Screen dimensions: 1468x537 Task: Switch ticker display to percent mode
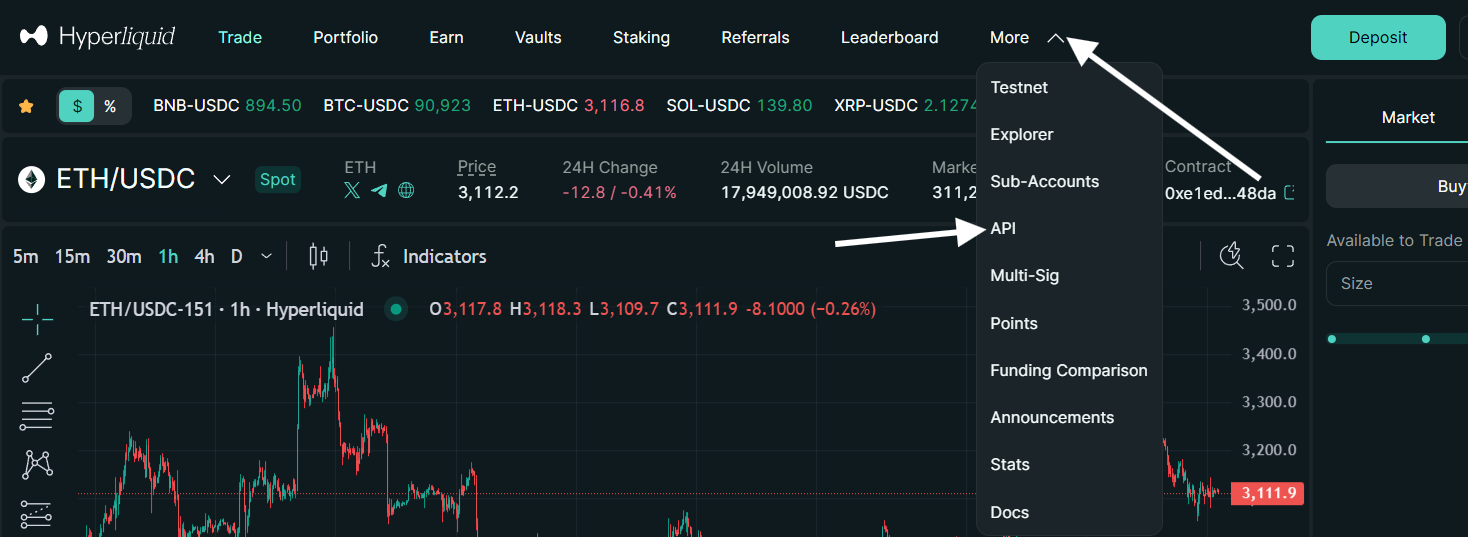(x=110, y=106)
